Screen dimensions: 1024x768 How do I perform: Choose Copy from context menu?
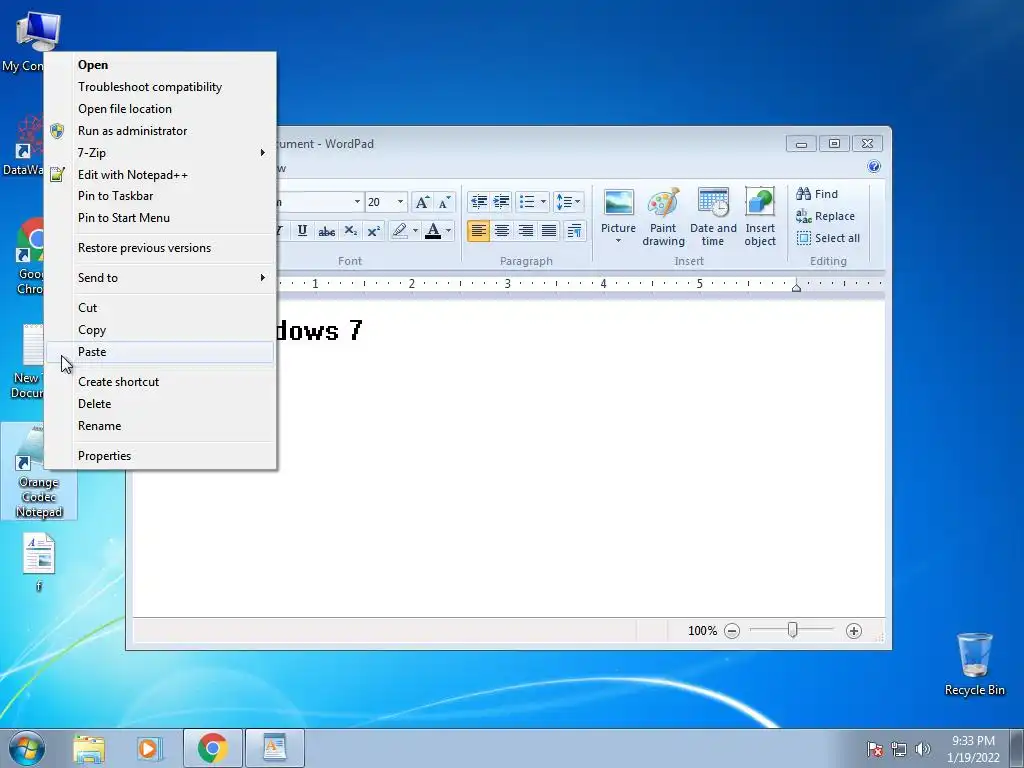[x=160, y=330]
